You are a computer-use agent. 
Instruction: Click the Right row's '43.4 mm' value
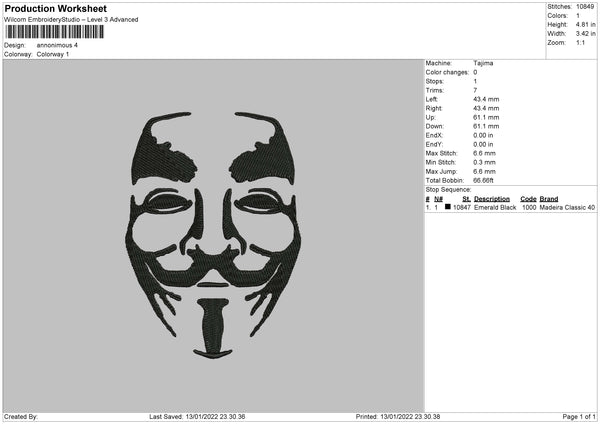[x=486, y=108]
